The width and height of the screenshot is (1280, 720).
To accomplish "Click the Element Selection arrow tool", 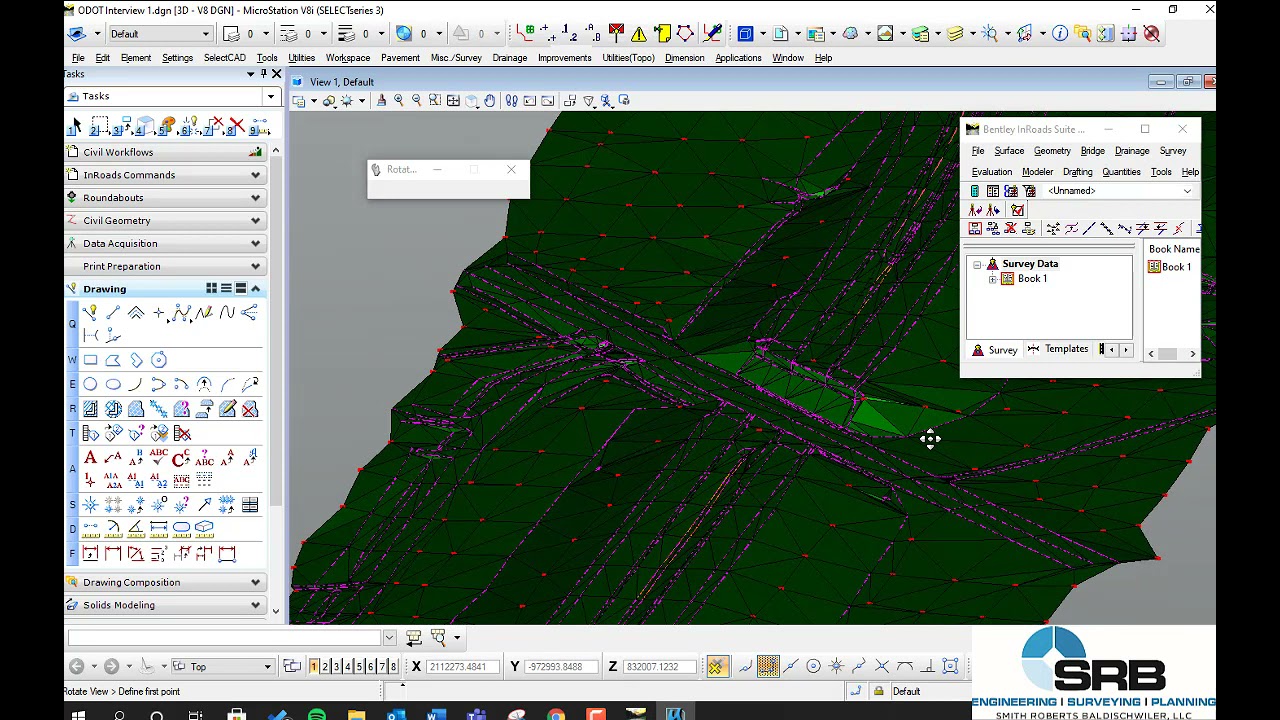I will [x=76, y=127].
